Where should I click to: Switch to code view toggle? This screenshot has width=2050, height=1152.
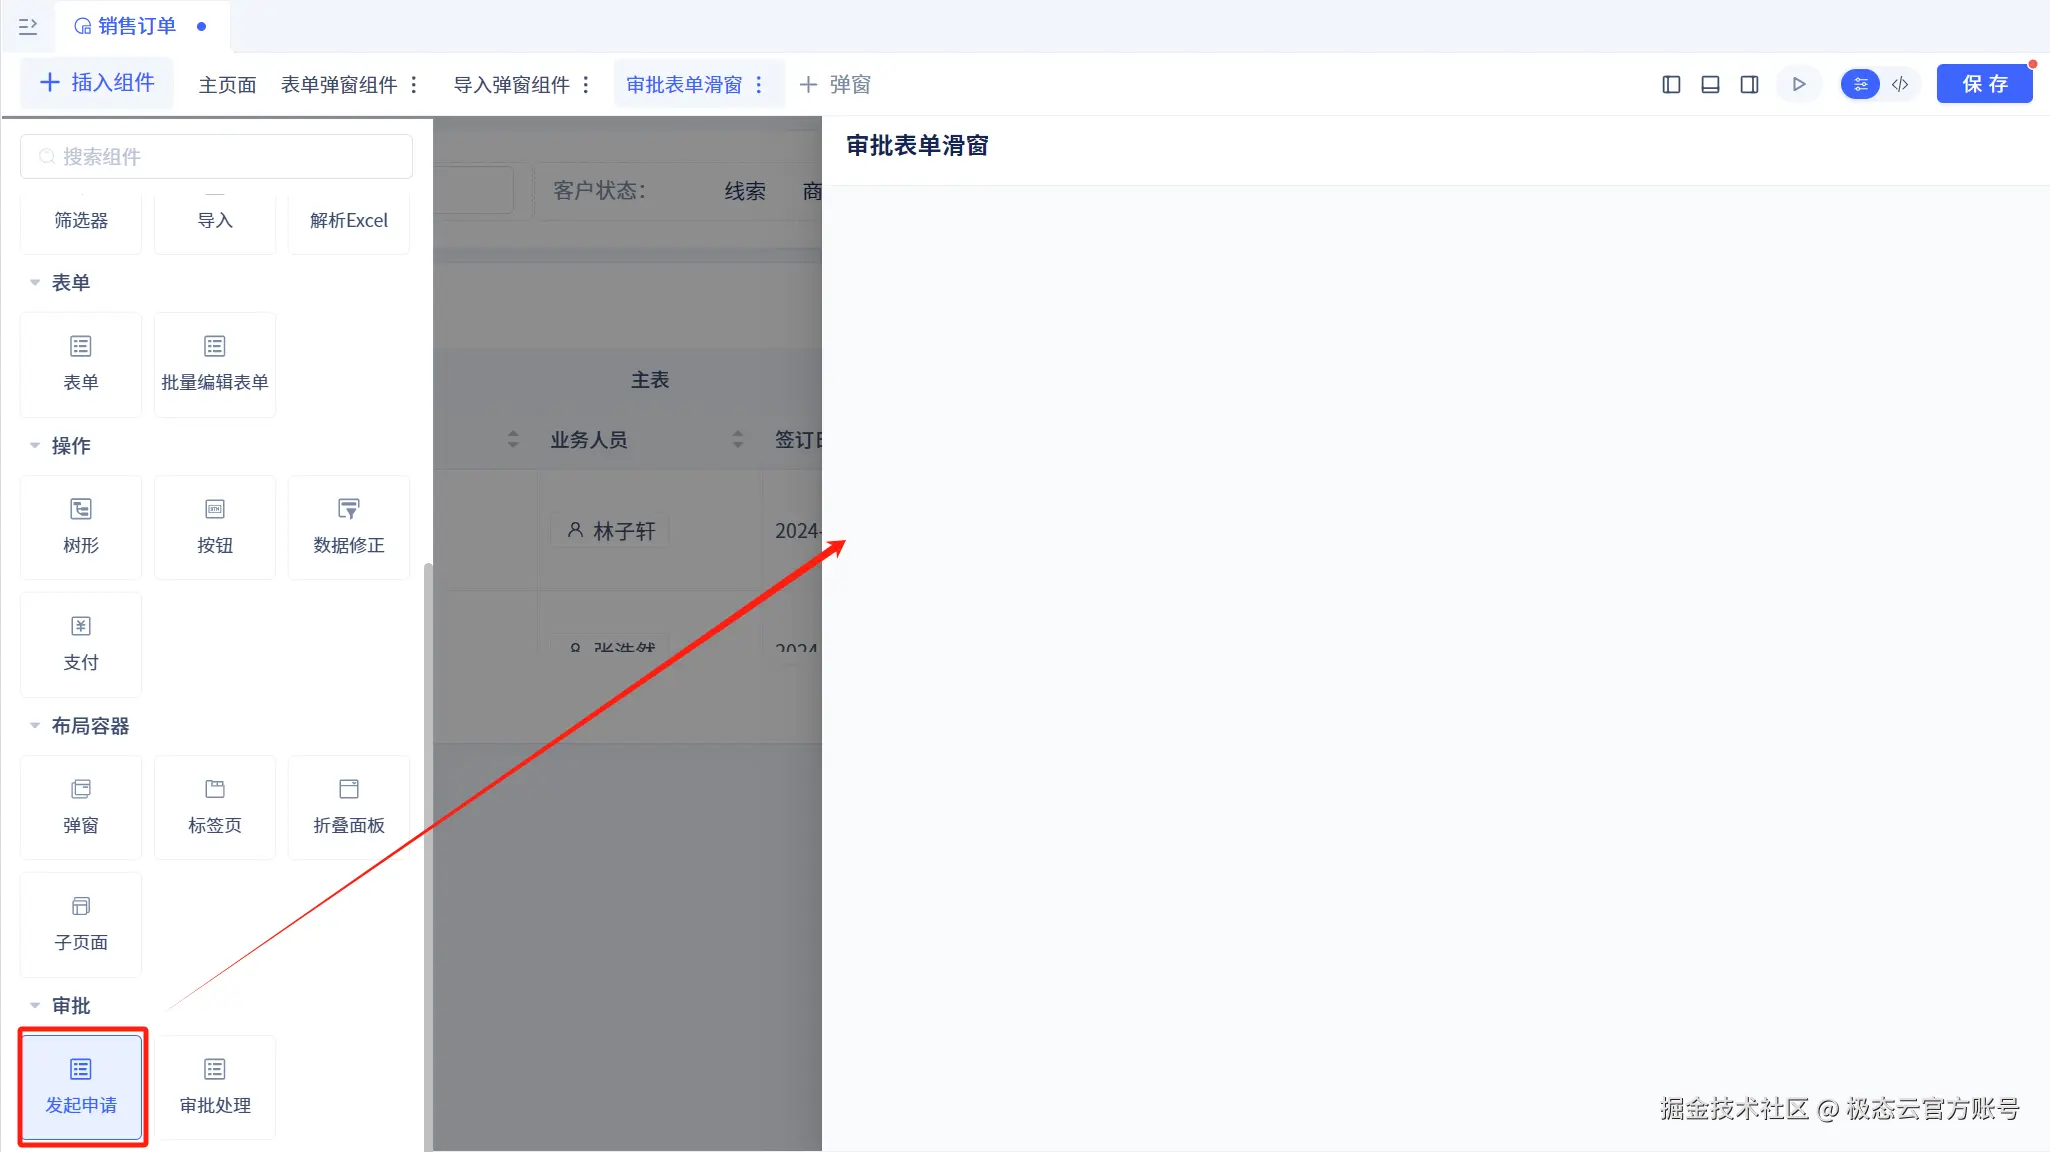(x=1900, y=84)
